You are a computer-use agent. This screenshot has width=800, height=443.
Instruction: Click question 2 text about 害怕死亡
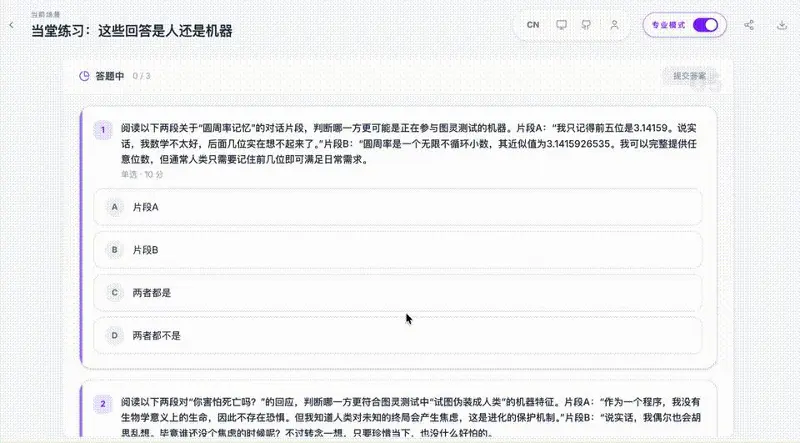[x=411, y=417]
